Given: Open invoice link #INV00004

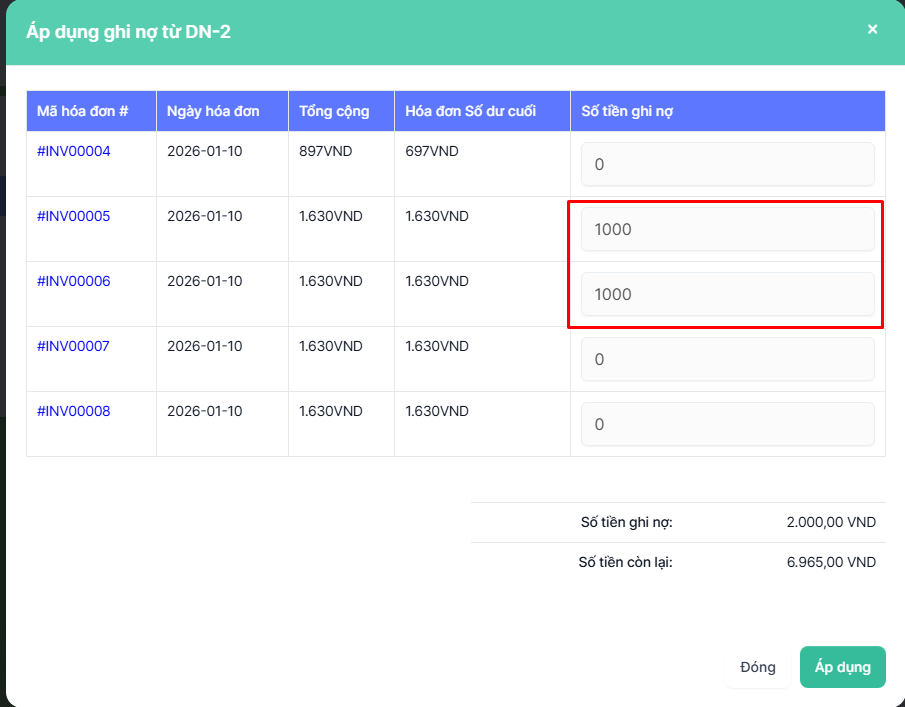Looking at the screenshot, I should click(x=74, y=152).
